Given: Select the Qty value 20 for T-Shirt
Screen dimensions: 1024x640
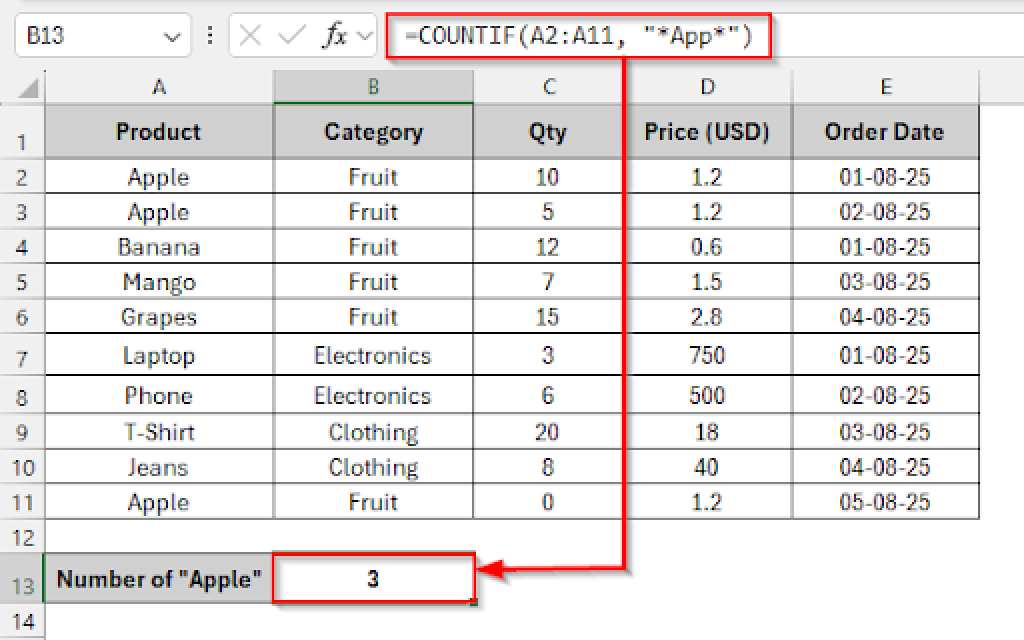Looking at the screenshot, I should coord(548,431).
